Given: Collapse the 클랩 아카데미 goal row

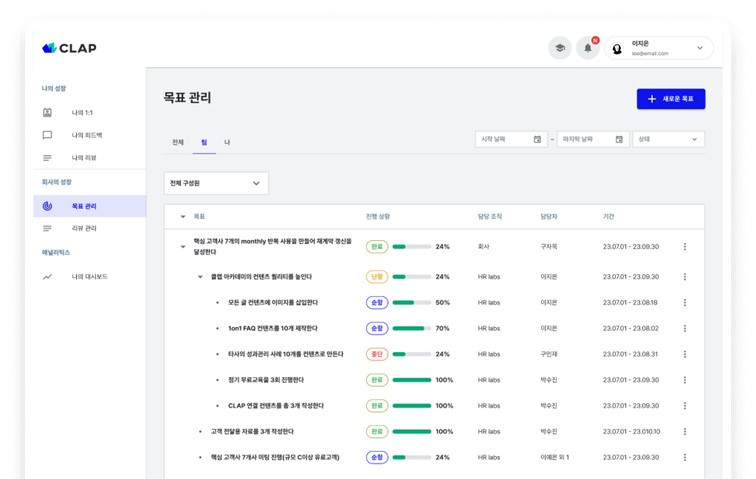Looking at the screenshot, I should click(200, 277).
